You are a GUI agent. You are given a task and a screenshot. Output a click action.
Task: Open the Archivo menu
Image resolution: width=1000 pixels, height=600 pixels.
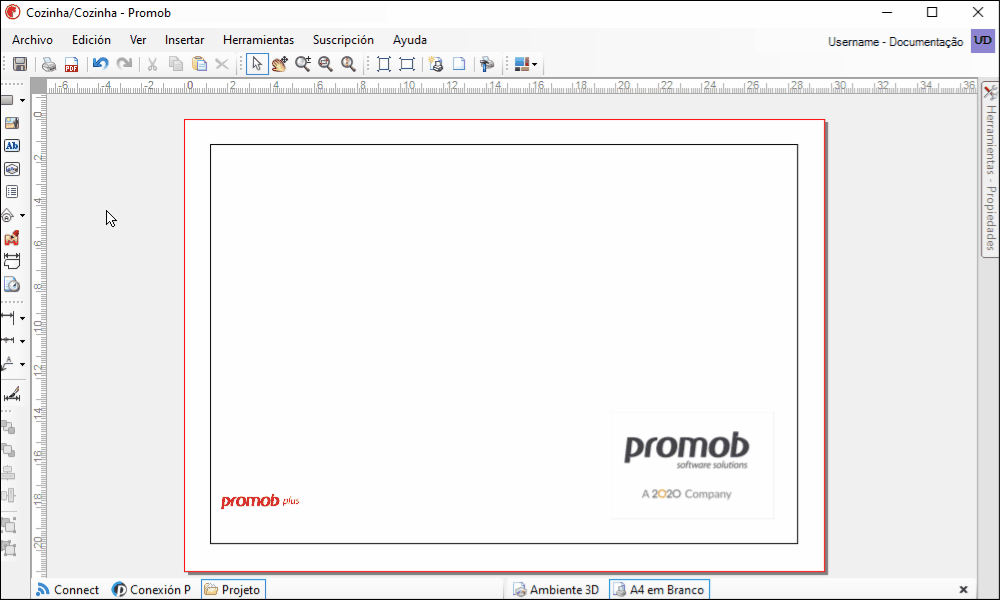pos(33,40)
